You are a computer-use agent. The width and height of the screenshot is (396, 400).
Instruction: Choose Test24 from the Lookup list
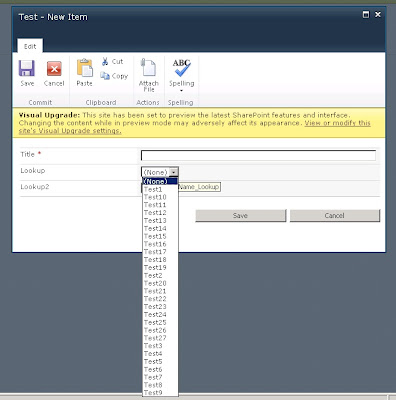coord(160,315)
